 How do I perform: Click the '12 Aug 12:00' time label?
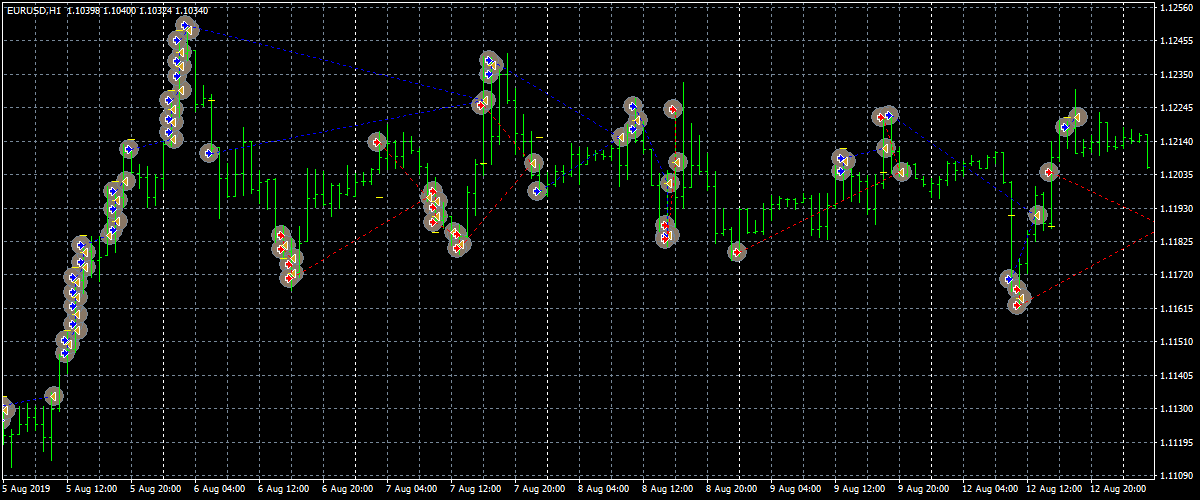pos(1054,490)
